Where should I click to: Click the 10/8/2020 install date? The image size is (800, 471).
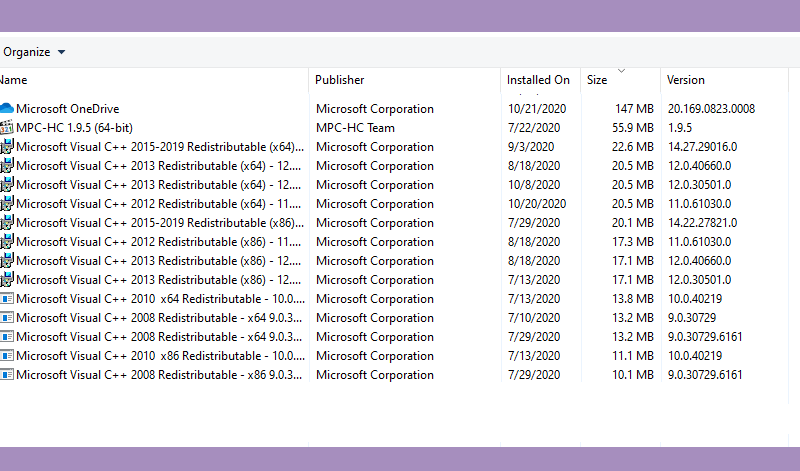[x=534, y=185]
